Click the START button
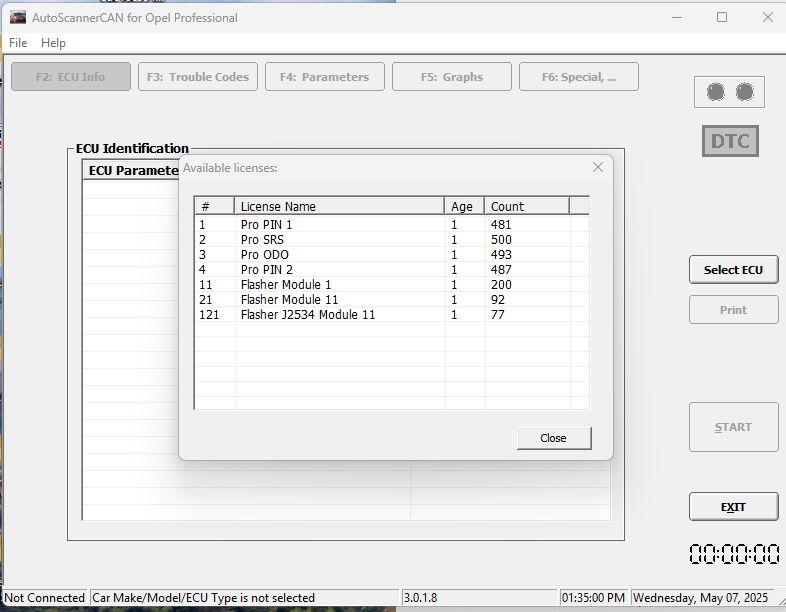Image resolution: width=786 pixels, height=612 pixels. coord(733,427)
